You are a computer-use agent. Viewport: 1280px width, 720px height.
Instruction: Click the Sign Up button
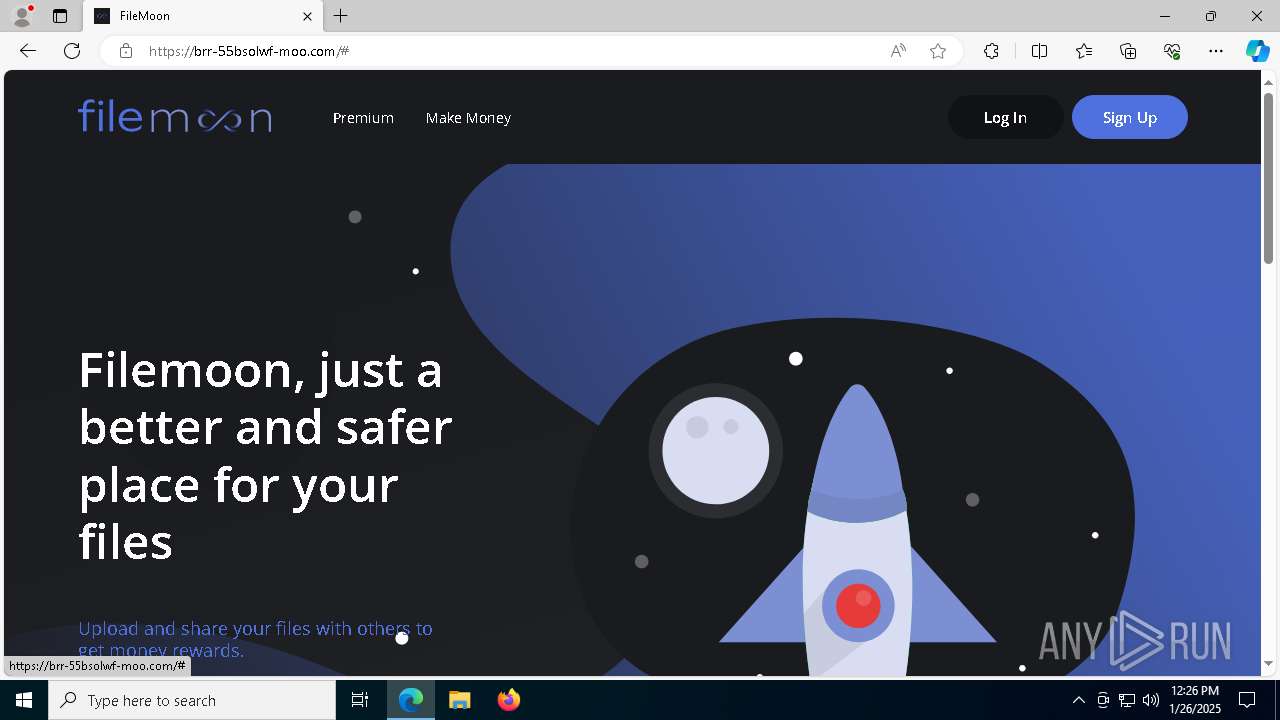click(x=1130, y=117)
